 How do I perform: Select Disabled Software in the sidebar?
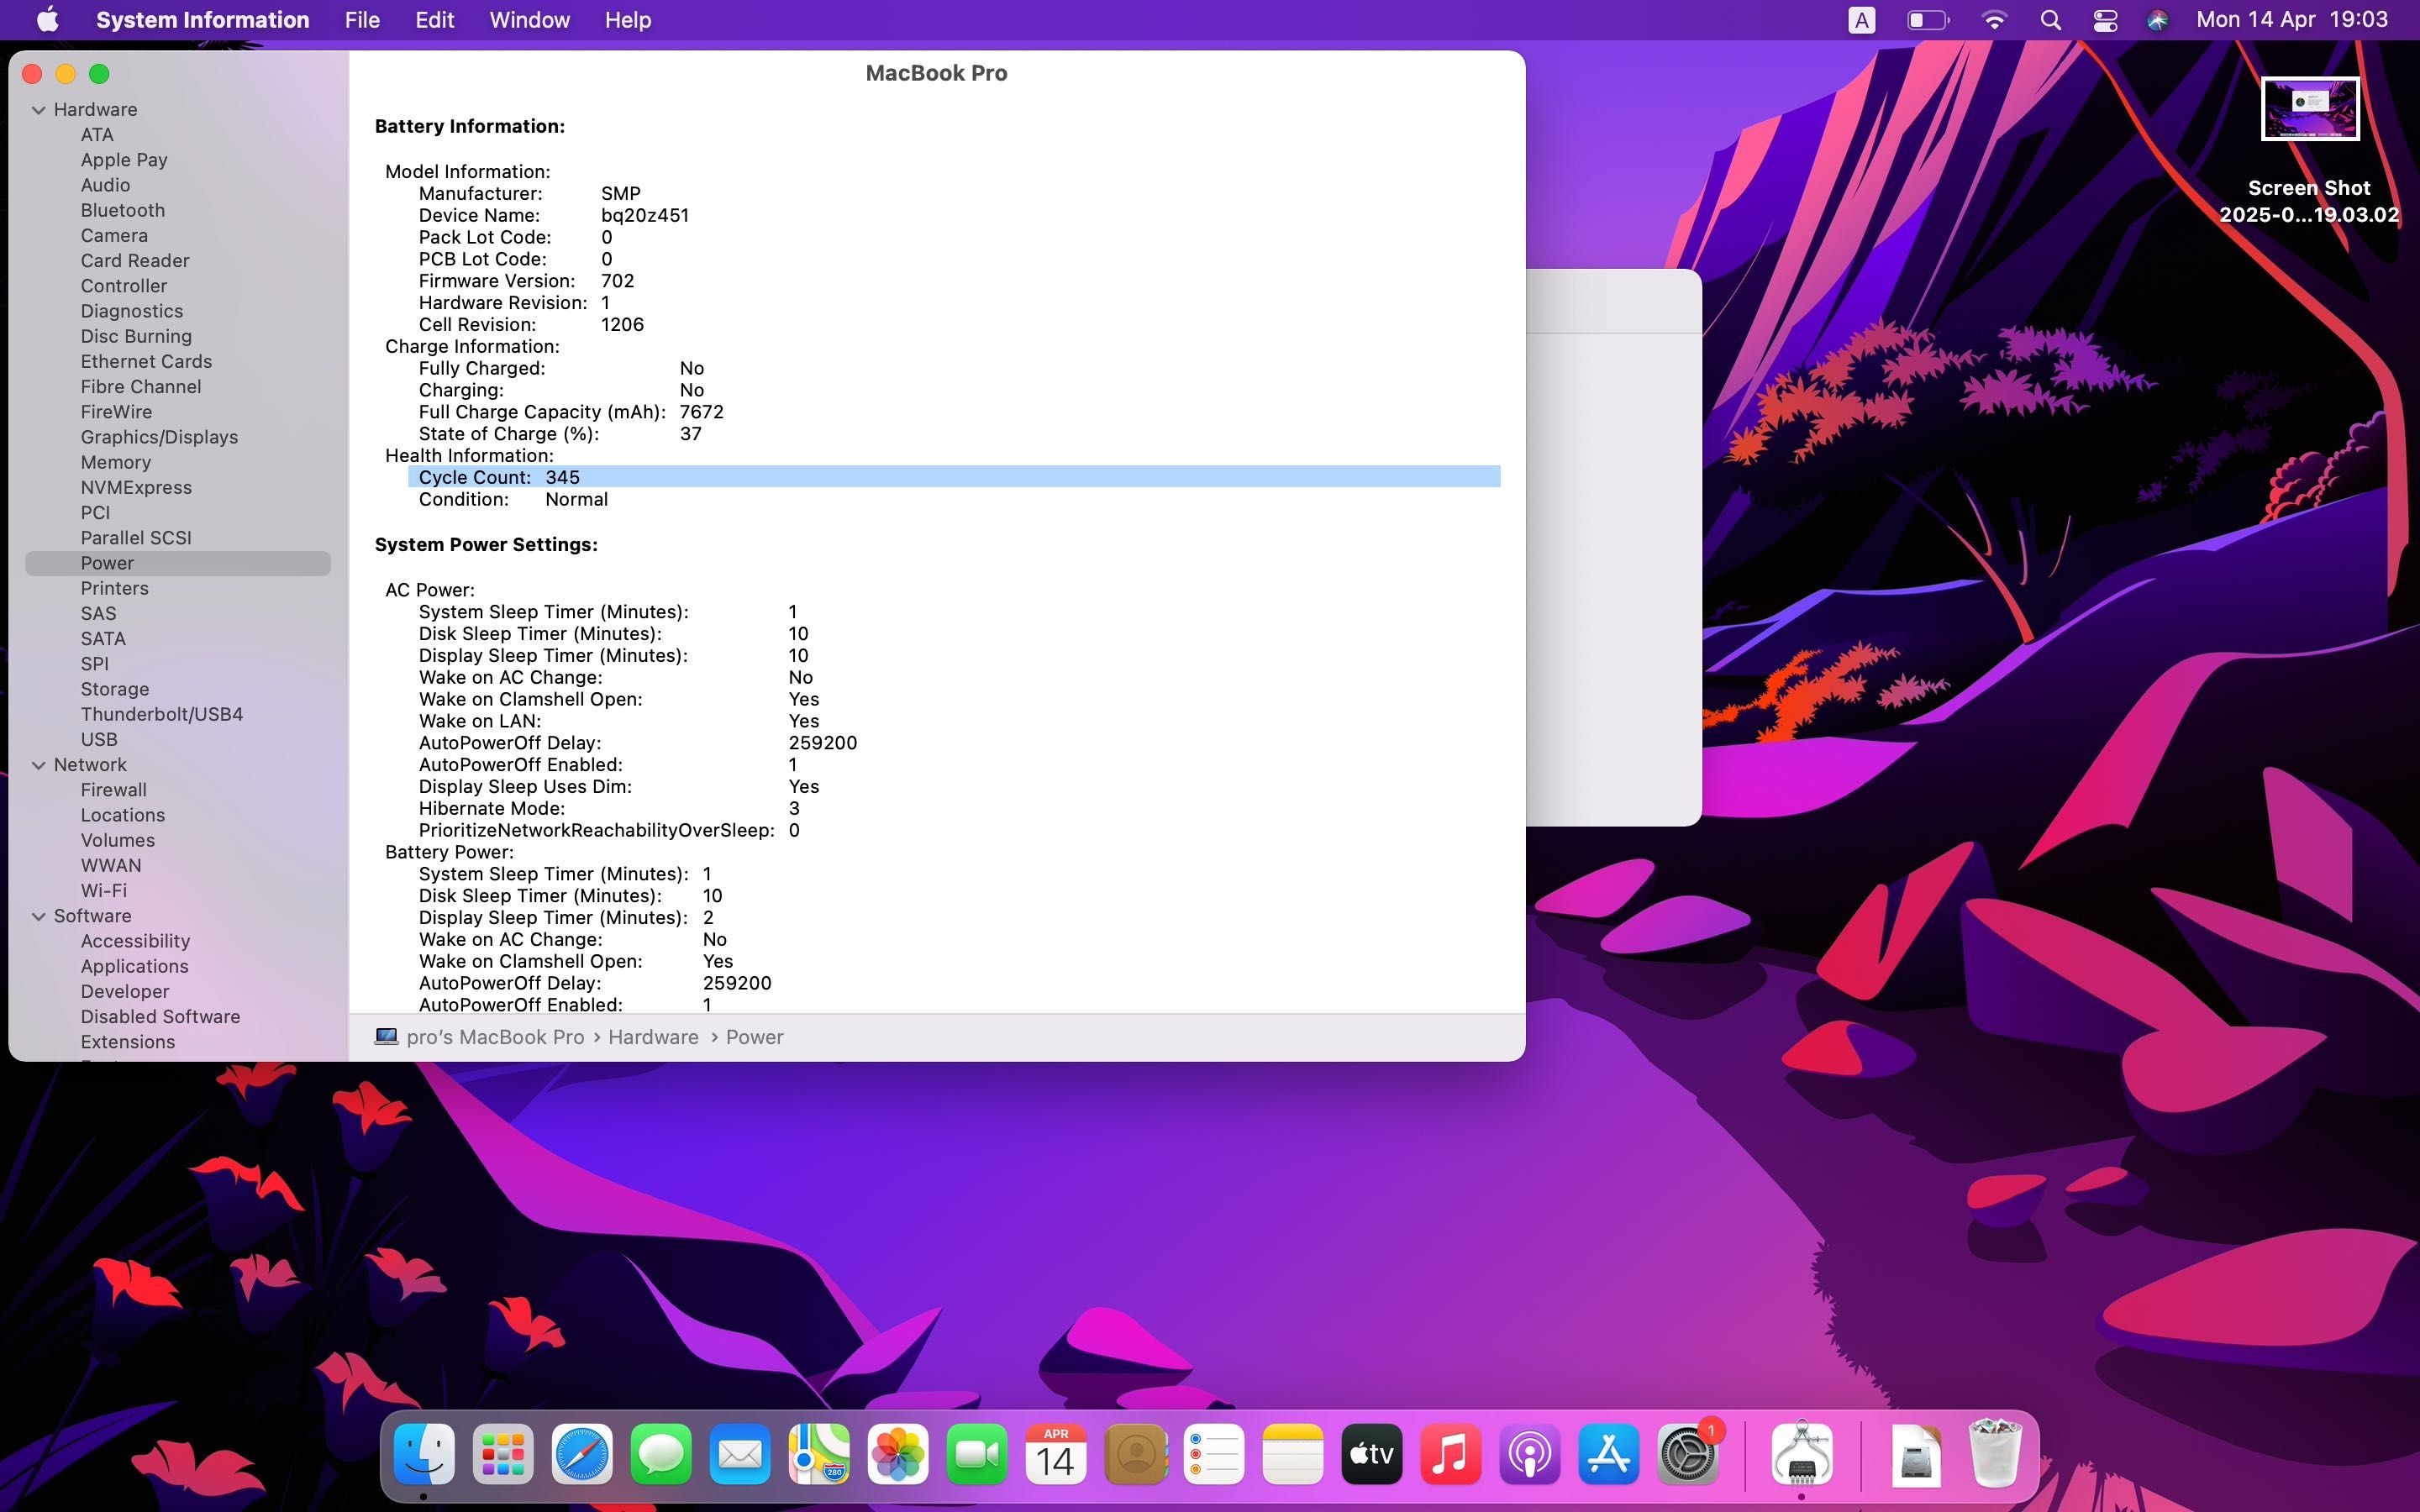click(161, 1016)
